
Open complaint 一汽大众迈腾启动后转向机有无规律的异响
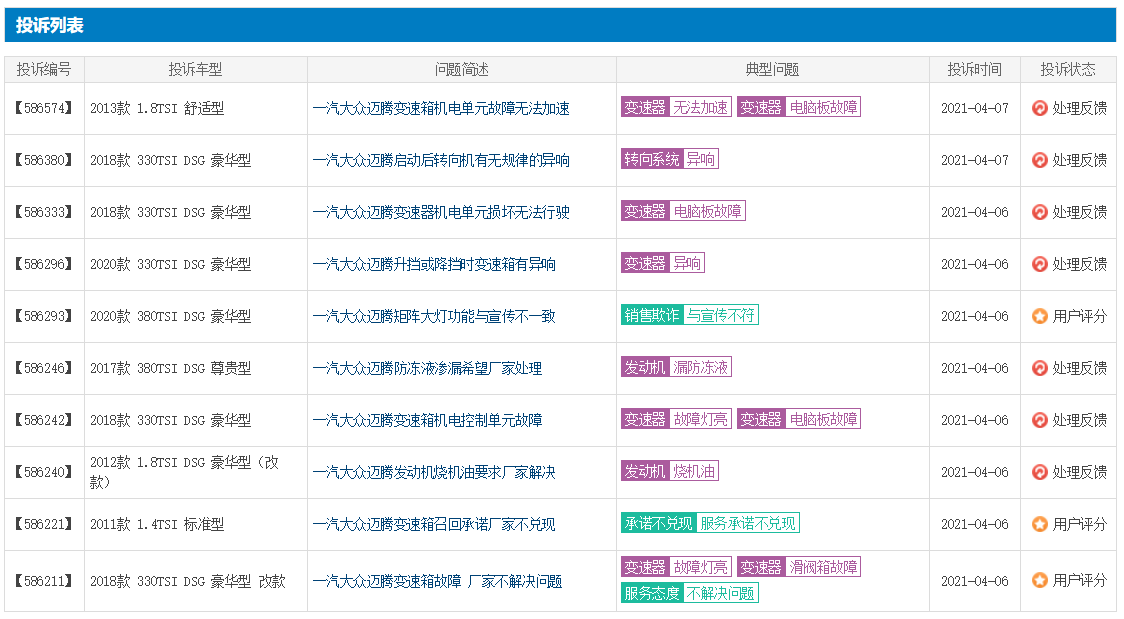441,160
